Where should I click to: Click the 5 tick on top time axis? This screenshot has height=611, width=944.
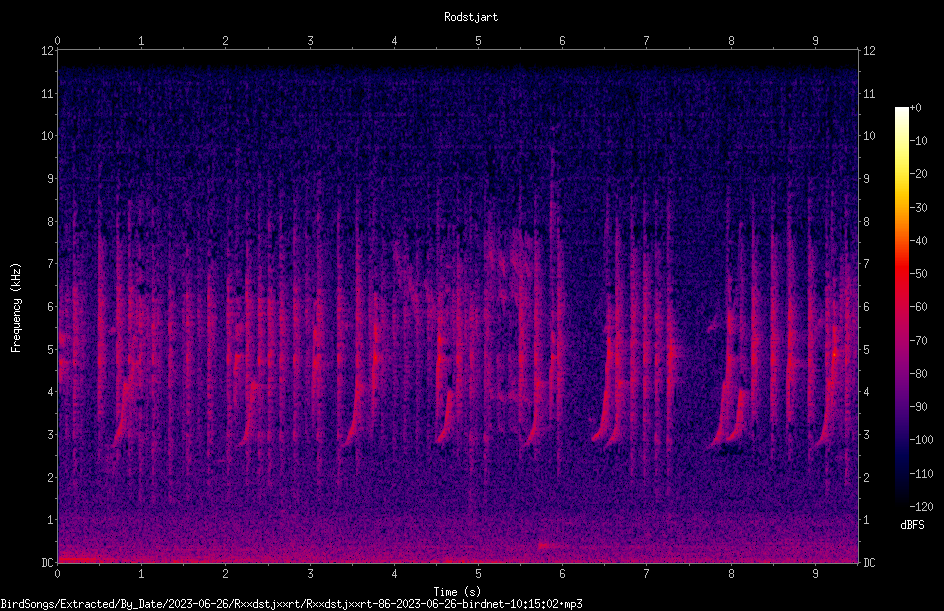click(478, 41)
